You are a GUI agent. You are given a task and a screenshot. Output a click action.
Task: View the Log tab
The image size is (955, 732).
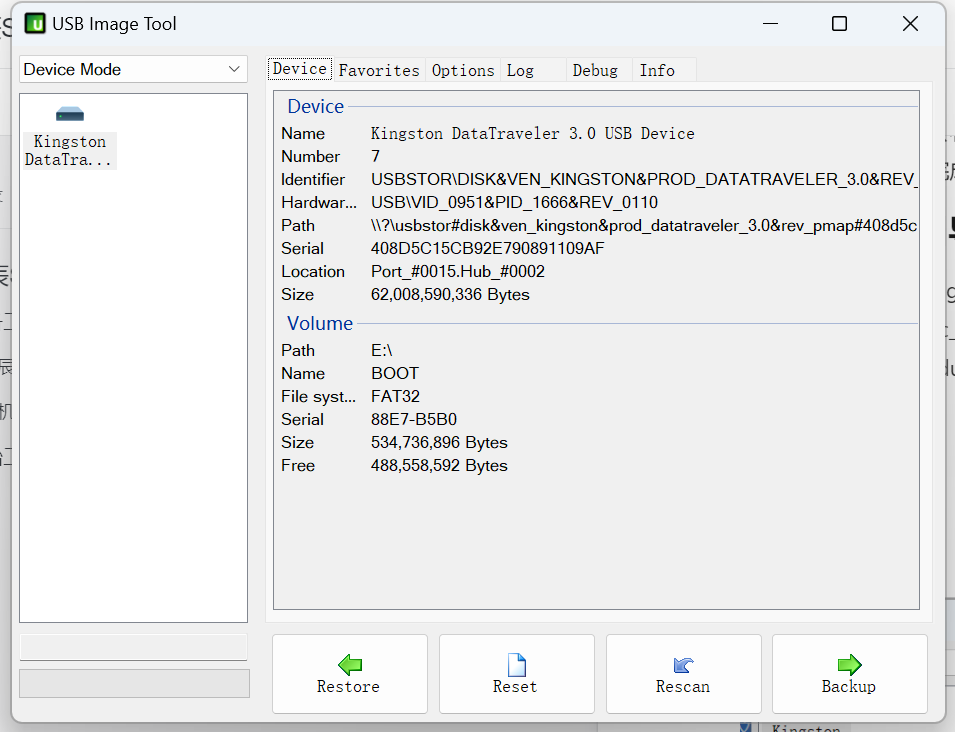click(520, 70)
